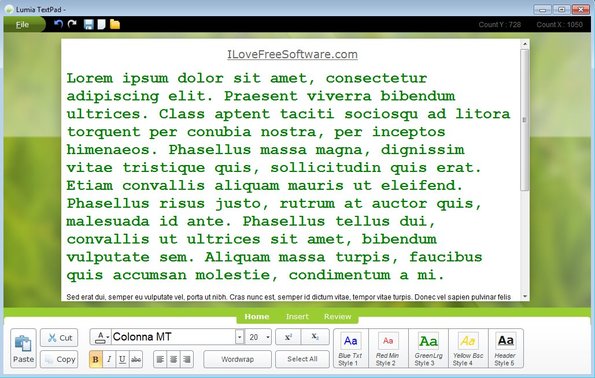Open a file with the folder icon
Viewport: 595px width, 378px height.
115,25
